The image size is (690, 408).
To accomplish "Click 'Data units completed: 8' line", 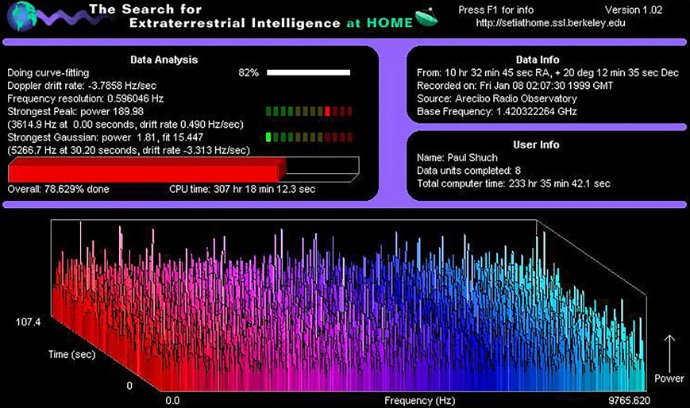I will [469, 170].
